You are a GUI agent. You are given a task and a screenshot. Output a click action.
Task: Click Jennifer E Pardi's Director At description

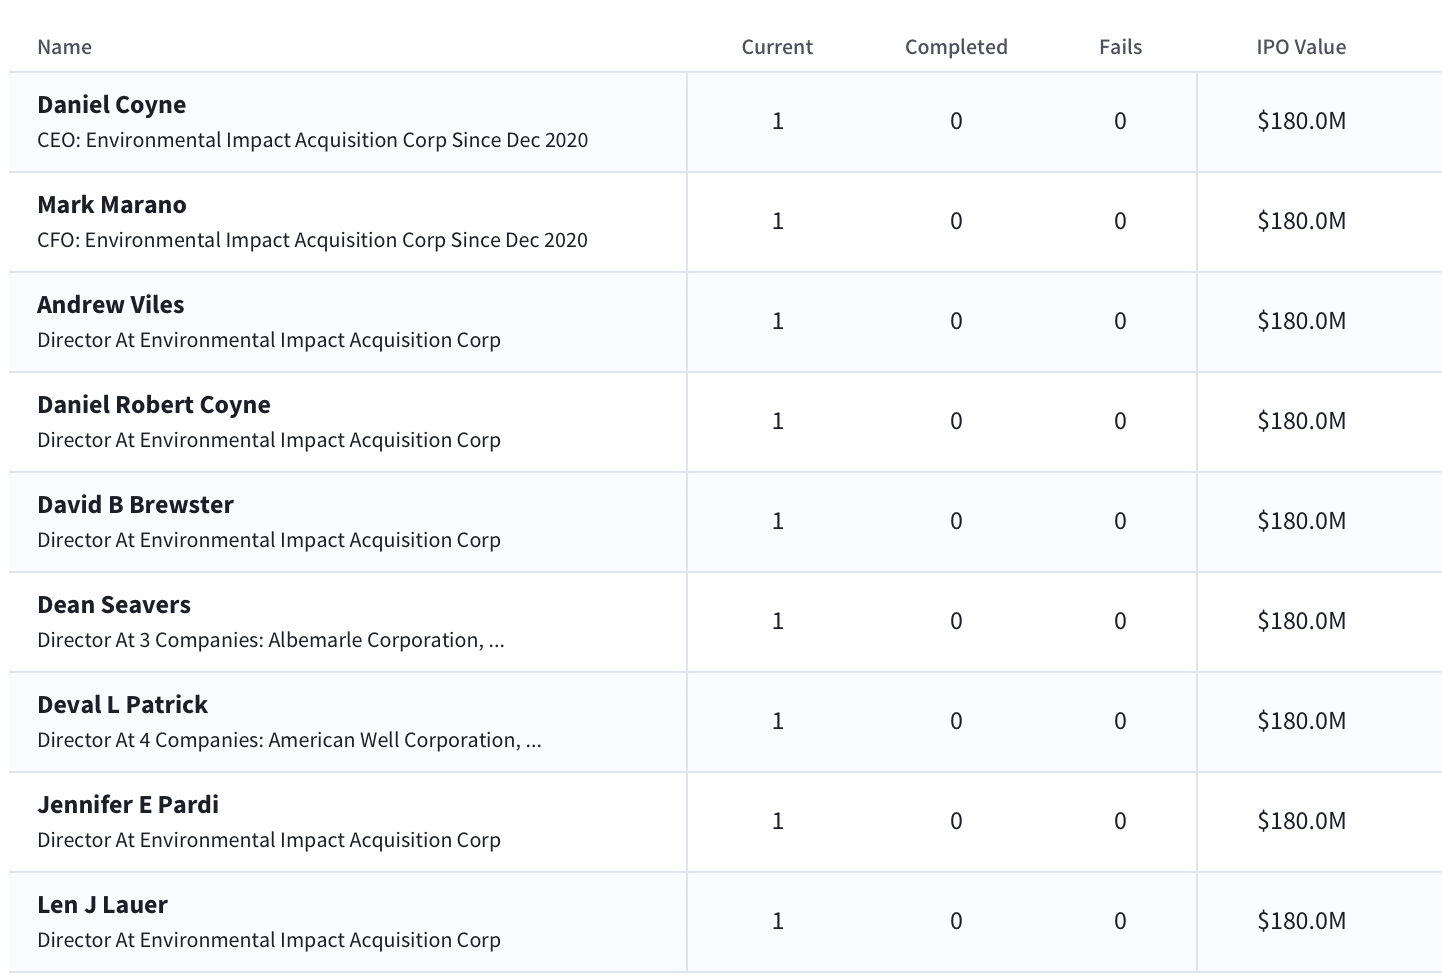[269, 840]
